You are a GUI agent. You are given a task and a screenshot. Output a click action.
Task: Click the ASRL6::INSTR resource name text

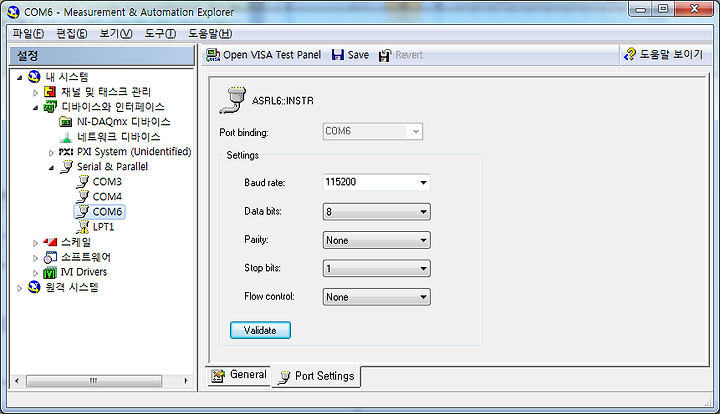coord(282,101)
